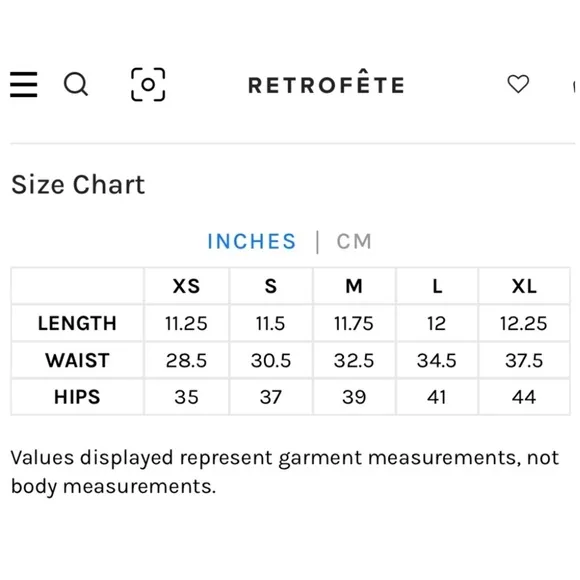Switch size chart to INCHES
The height and width of the screenshot is (580, 580).
pyautogui.click(x=252, y=242)
